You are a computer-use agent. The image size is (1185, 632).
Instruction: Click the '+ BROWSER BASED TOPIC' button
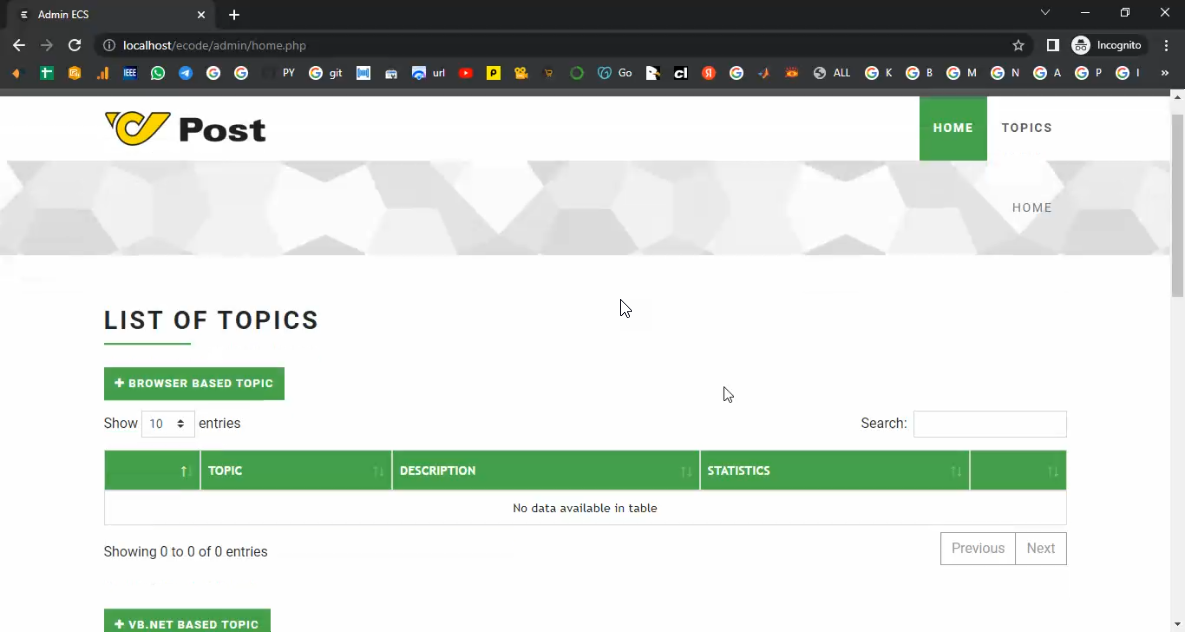(x=194, y=383)
